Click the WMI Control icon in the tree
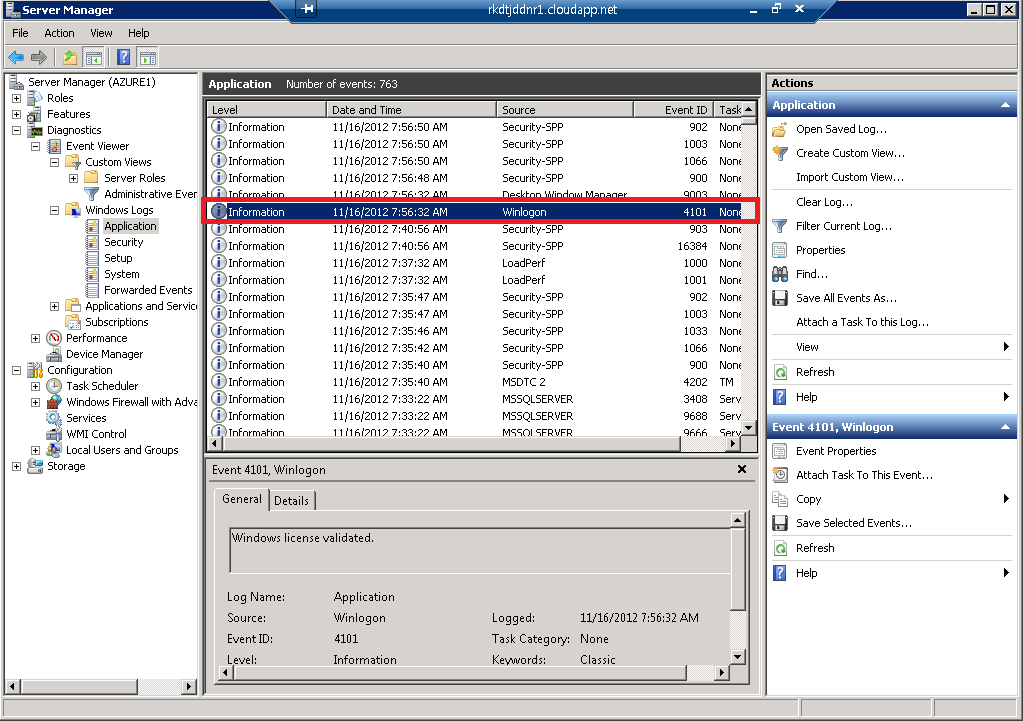Viewport: 1023px width, 721px height. (x=55, y=434)
